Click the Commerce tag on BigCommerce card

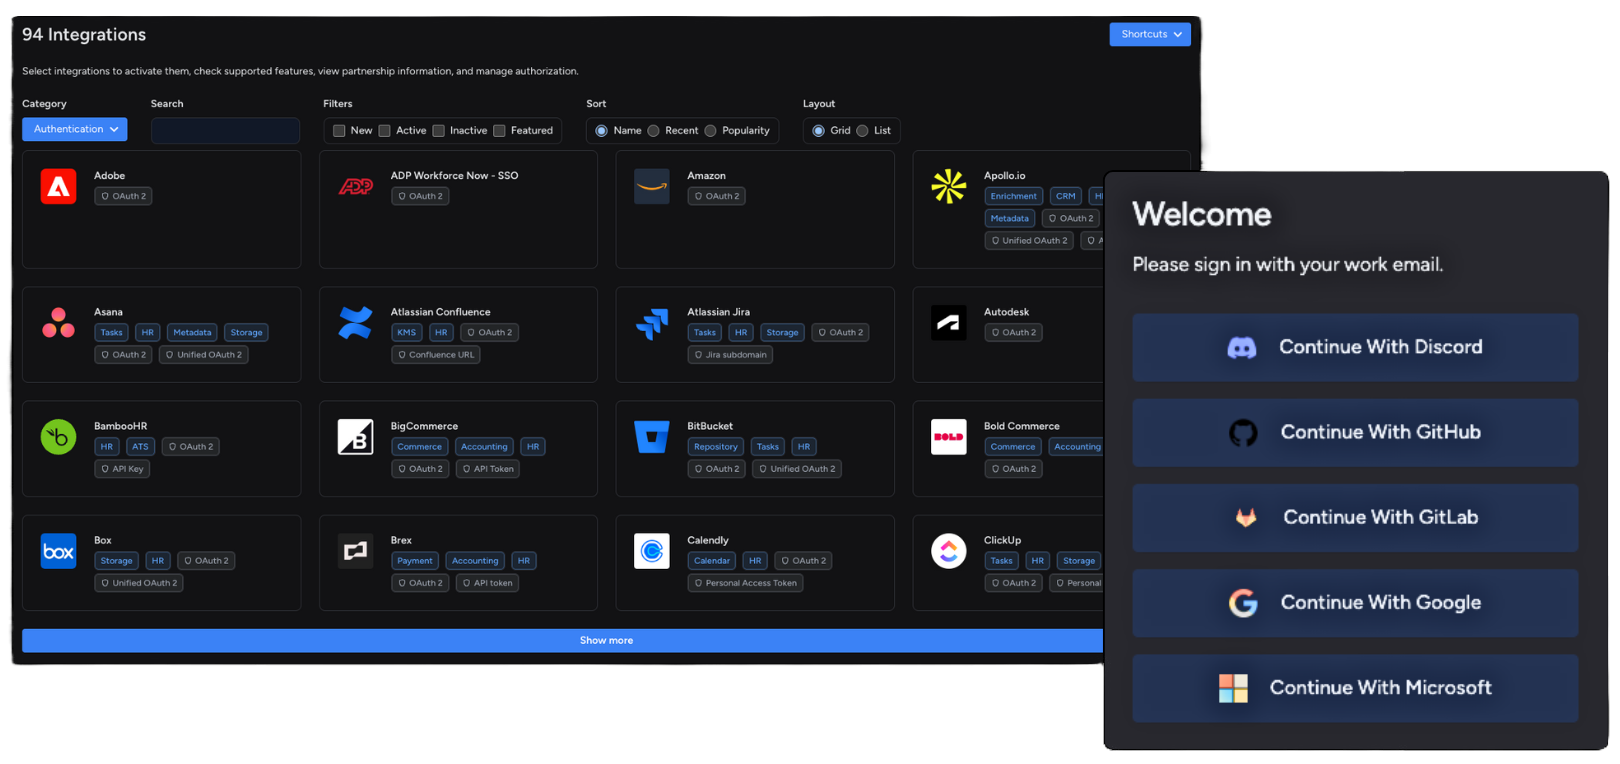coord(419,447)
